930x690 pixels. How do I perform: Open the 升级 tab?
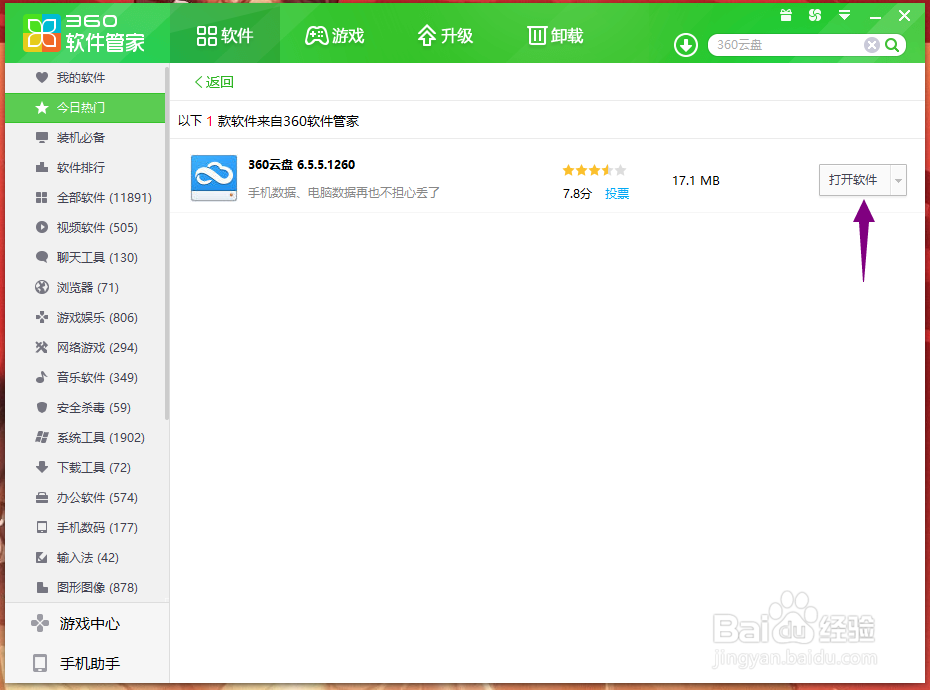tap(445, 36)
